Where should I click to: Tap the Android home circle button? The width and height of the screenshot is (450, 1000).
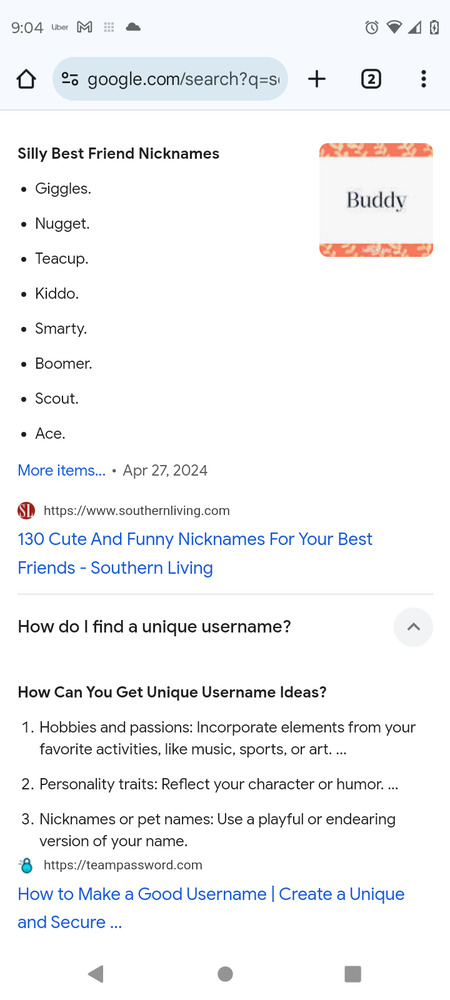point(225,973)
